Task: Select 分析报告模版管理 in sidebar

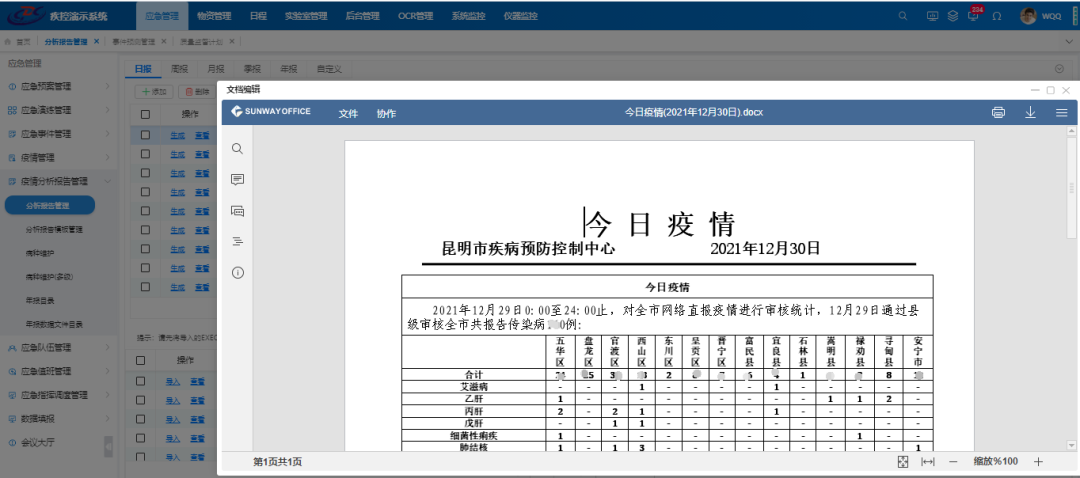Action: pos(54,229)
